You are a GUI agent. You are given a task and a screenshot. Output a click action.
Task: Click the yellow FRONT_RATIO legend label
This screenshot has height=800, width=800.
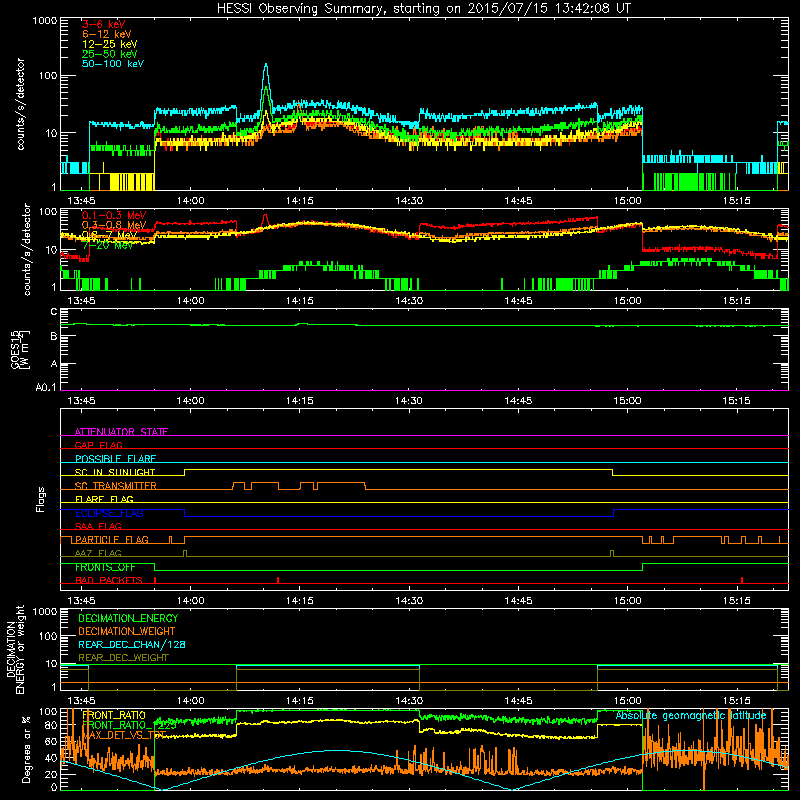point(114,715)
